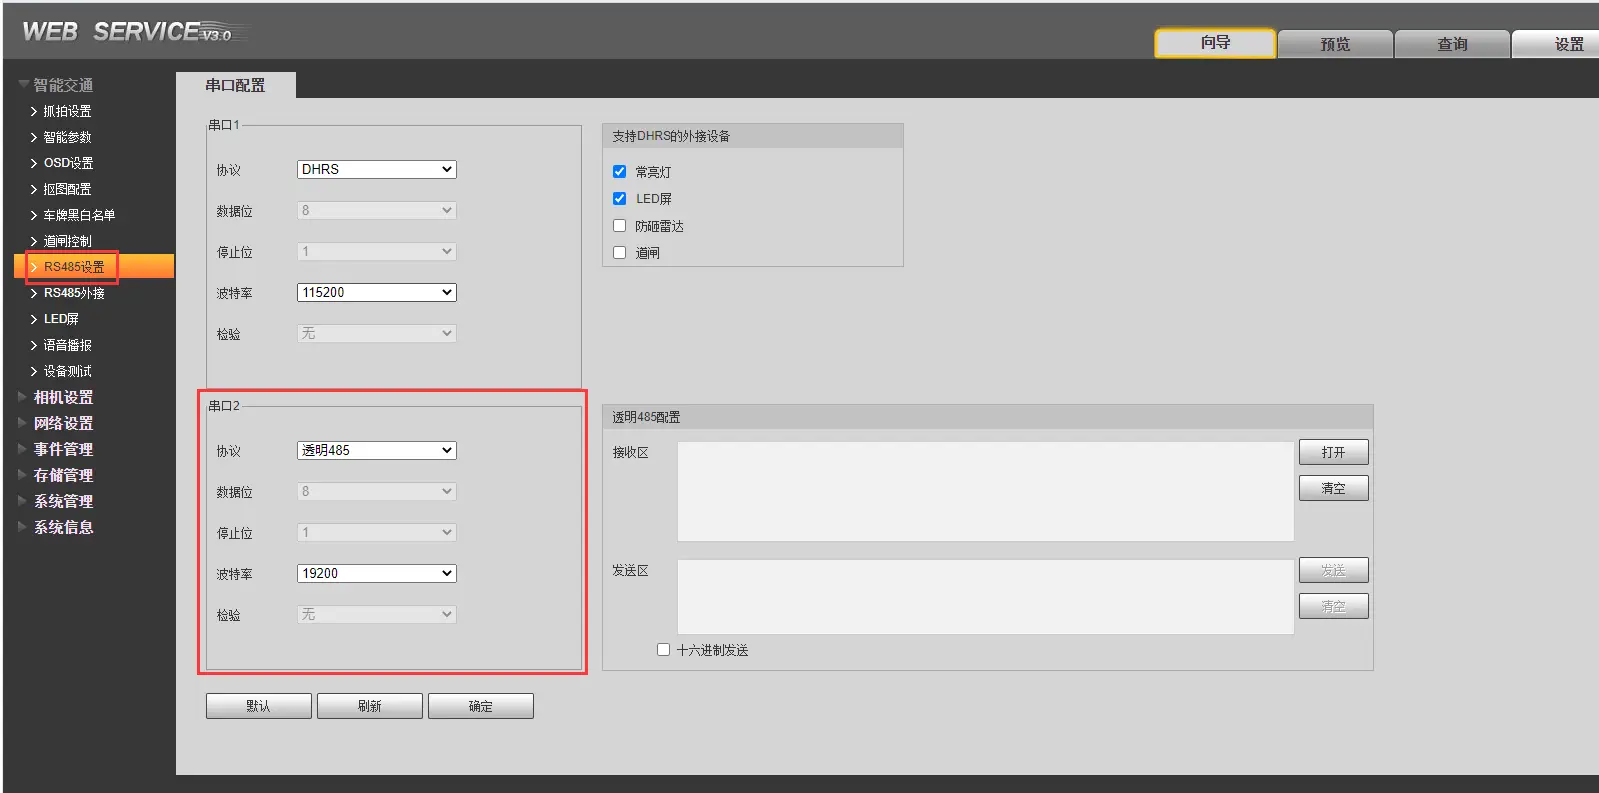Viewport: 1599px width, 793px height.
Task: Enable the 道闸 external device checkbox
Action: 620,253
